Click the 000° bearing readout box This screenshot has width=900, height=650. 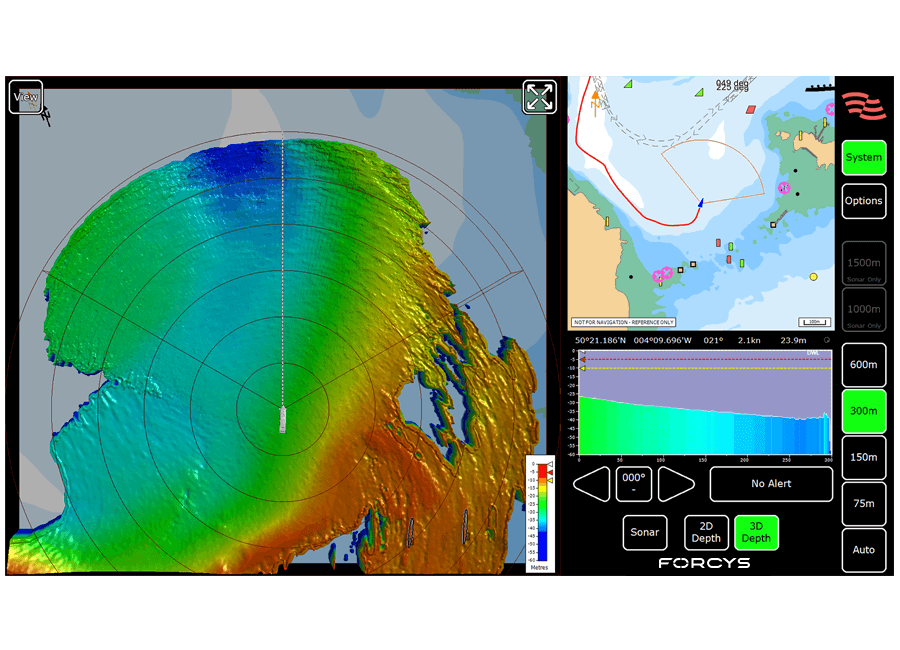634,484
